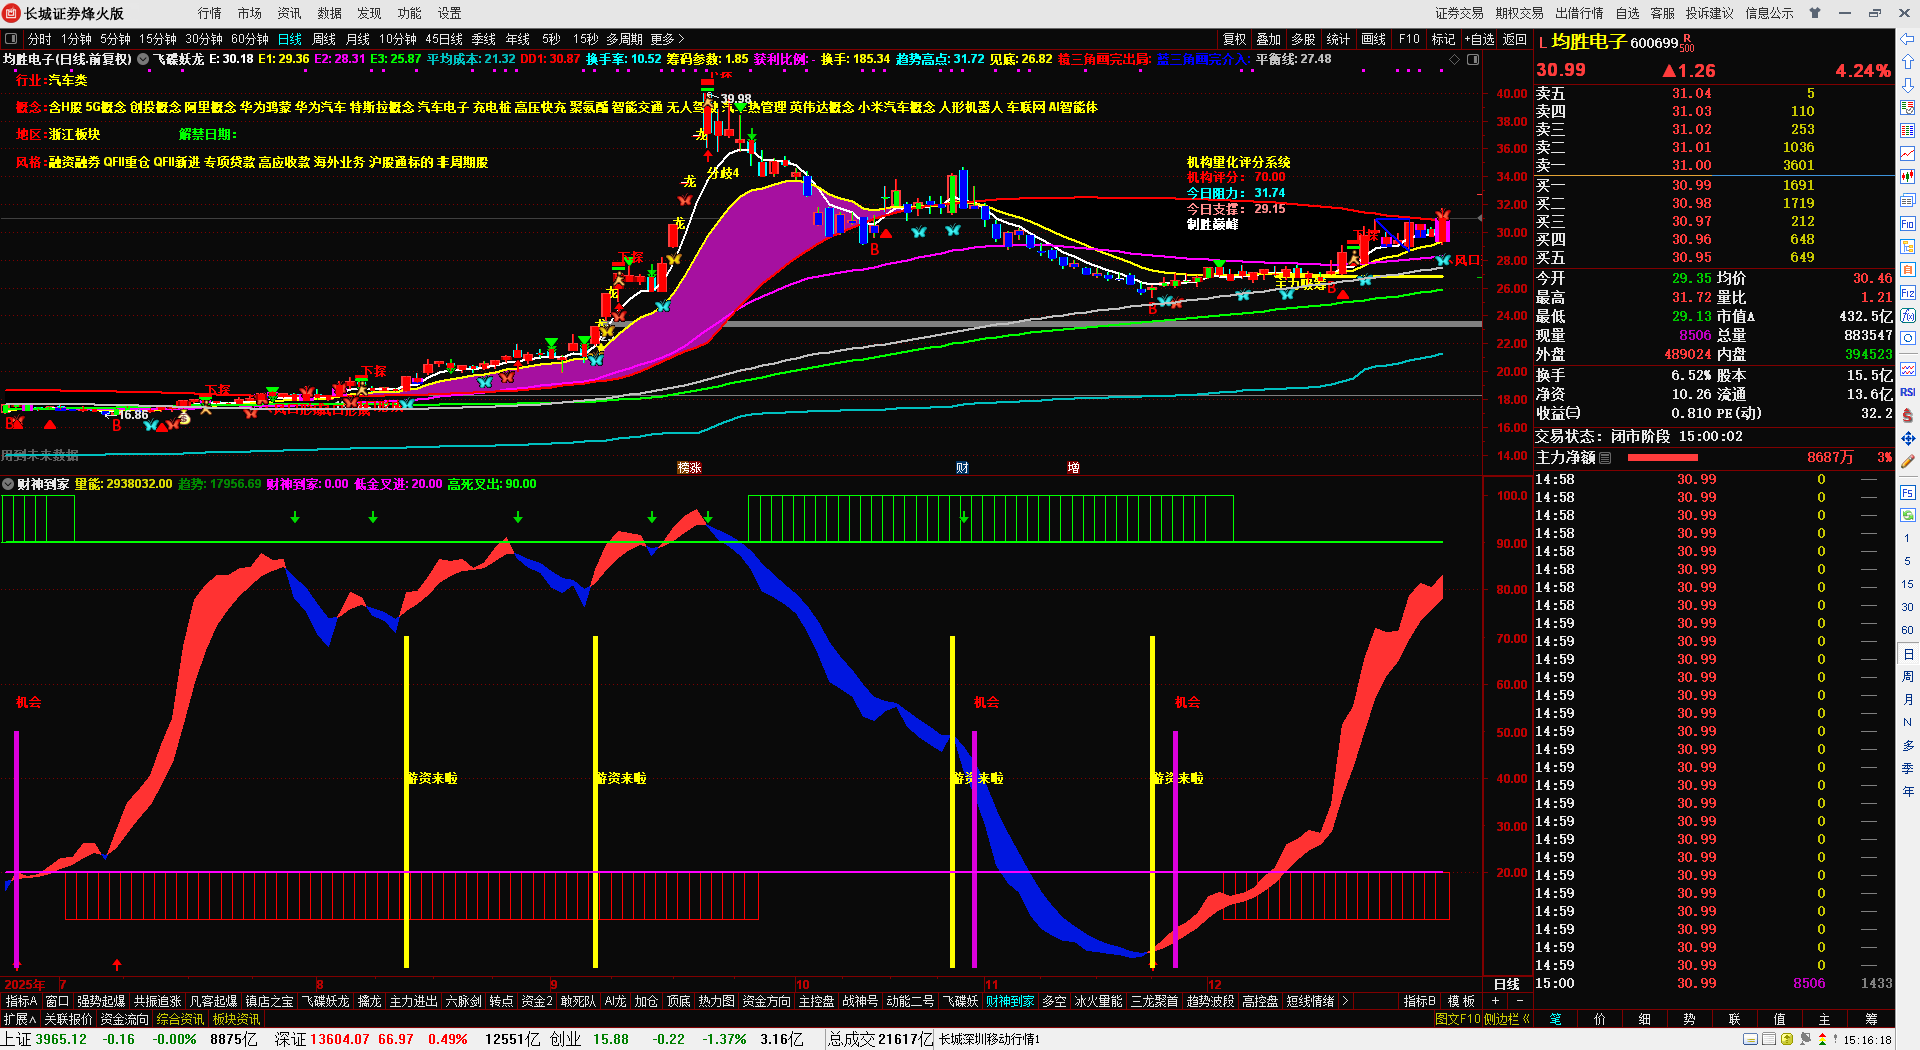Collapse the 侧边栏 sidebar
Screen dimensions: 1920x1050
1507,1019
